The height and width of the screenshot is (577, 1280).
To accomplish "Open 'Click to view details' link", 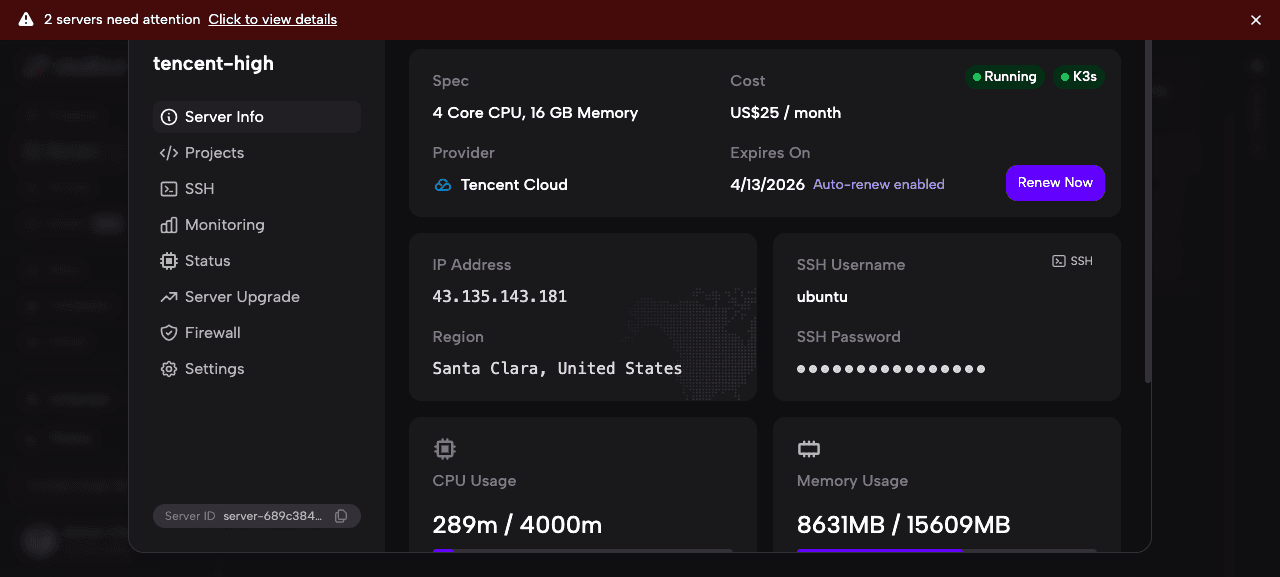I will 272,20.
